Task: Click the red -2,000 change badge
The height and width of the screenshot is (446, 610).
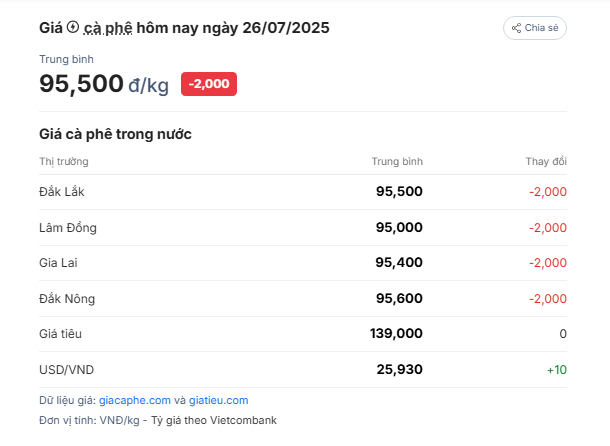Action: (209, 84)
